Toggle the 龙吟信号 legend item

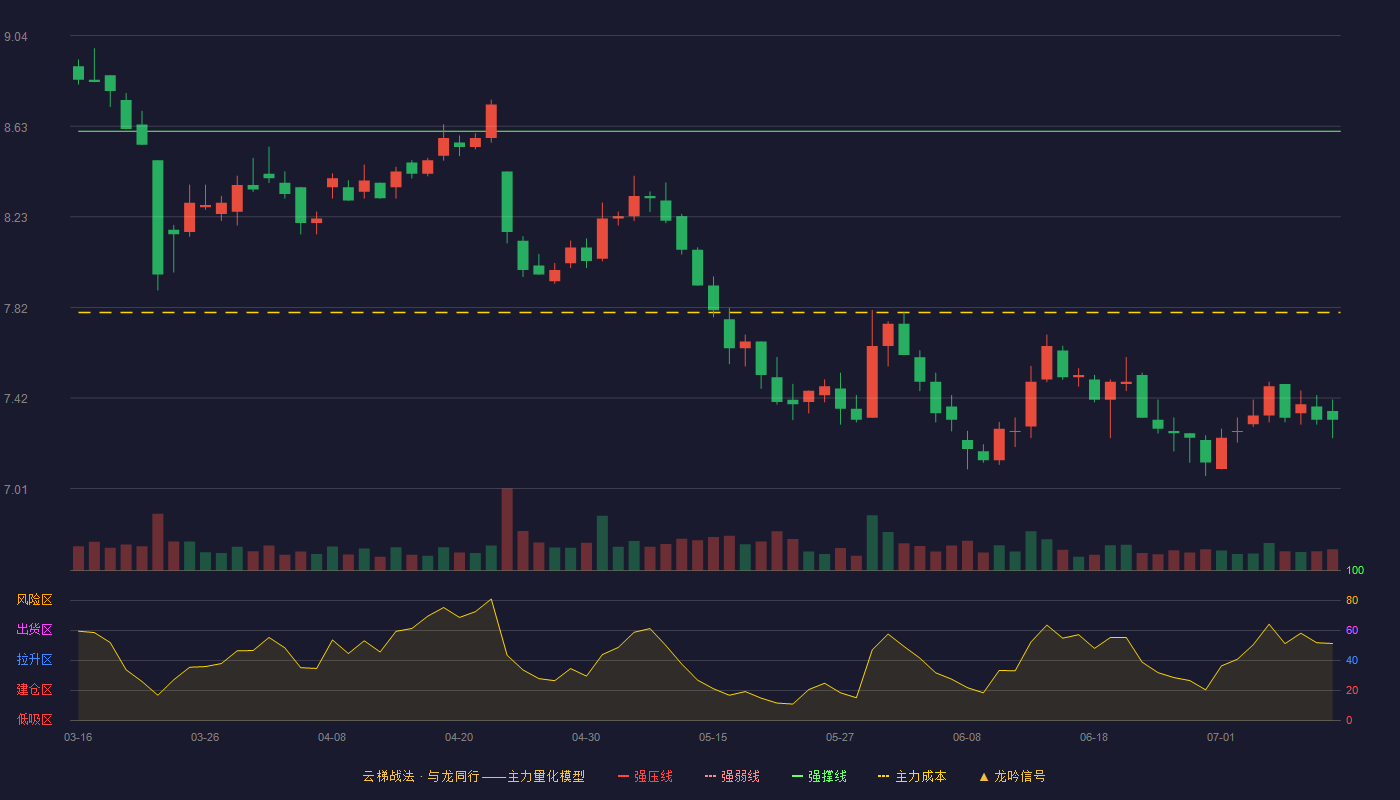coord(1012,776)
